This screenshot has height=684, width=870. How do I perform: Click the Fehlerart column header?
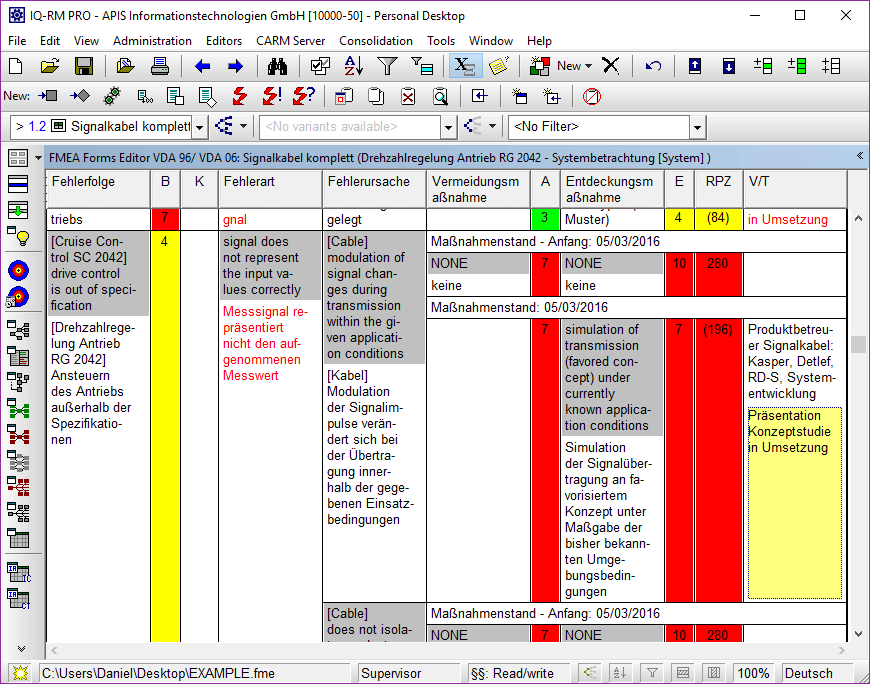click(270, 189)
